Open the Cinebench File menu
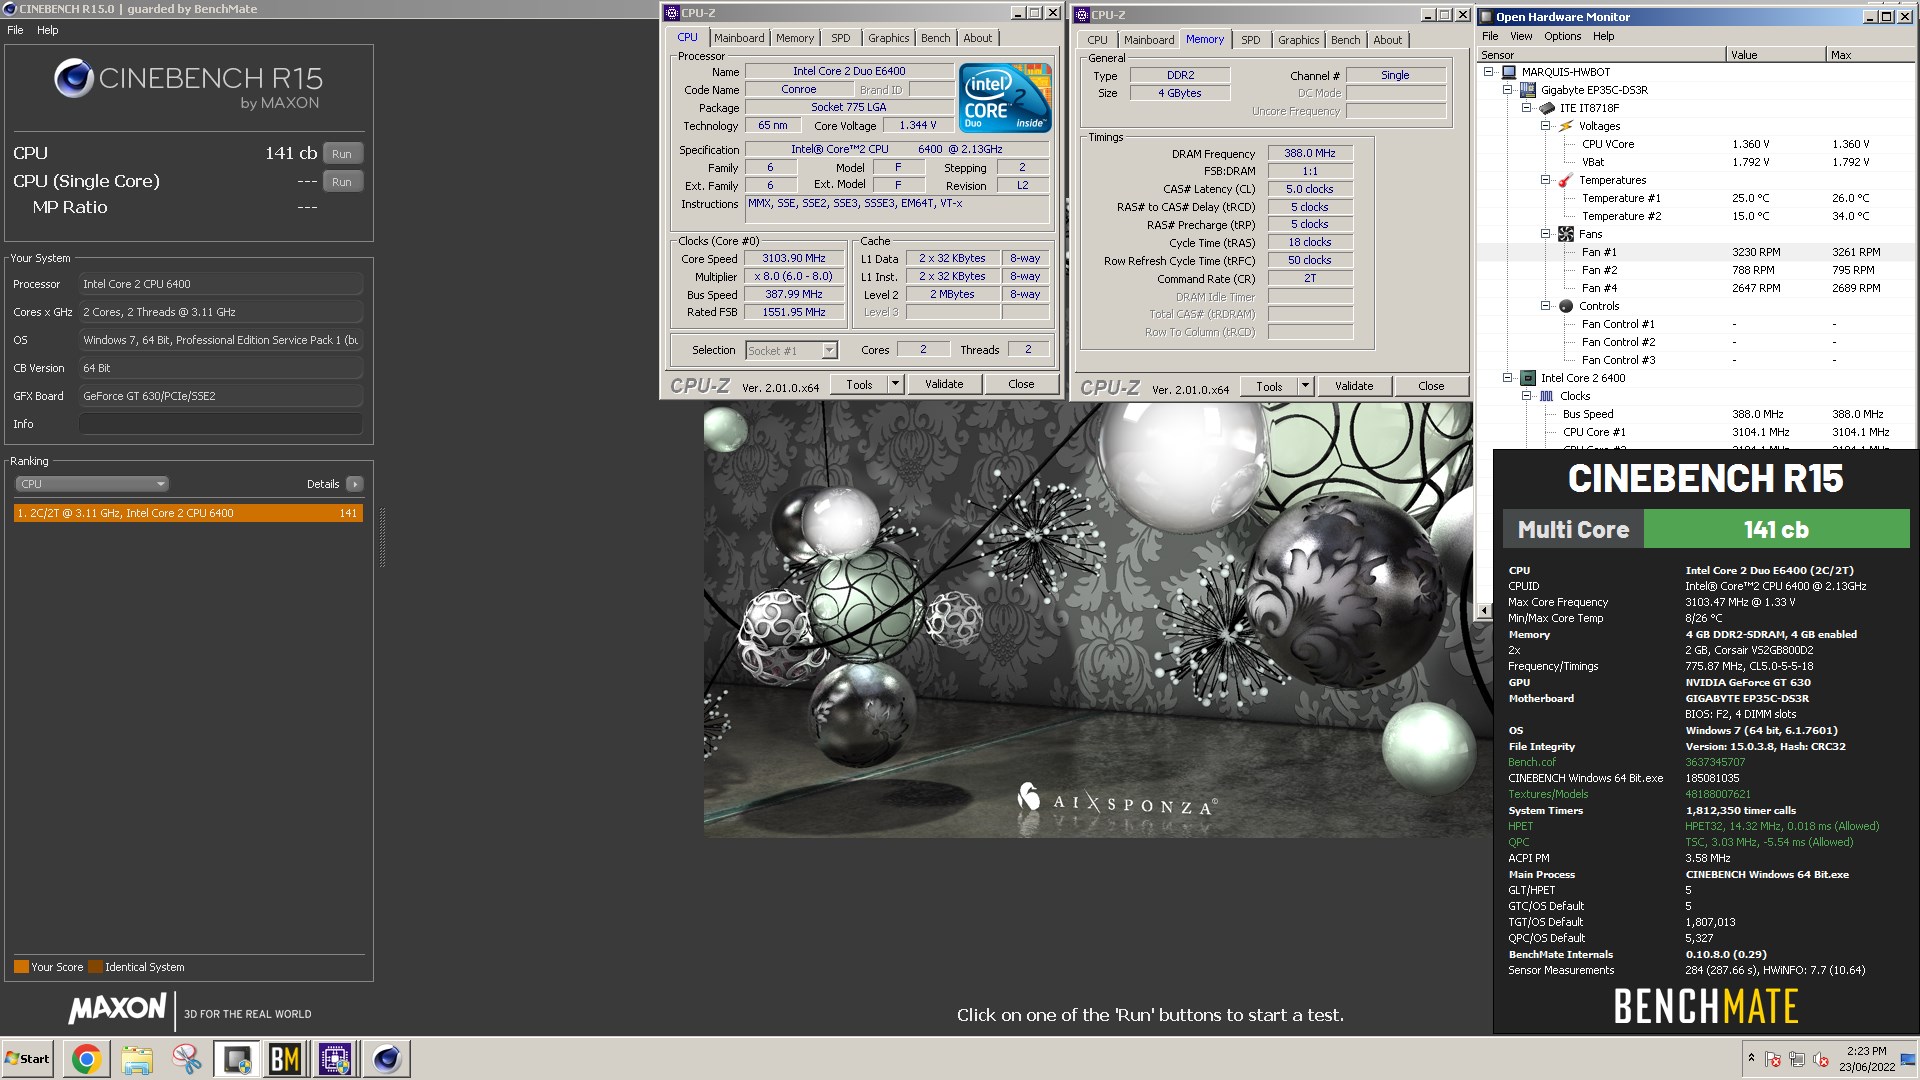Image resolution: width=1920 pixels, height=1080 pixels. tap(15, 30)
